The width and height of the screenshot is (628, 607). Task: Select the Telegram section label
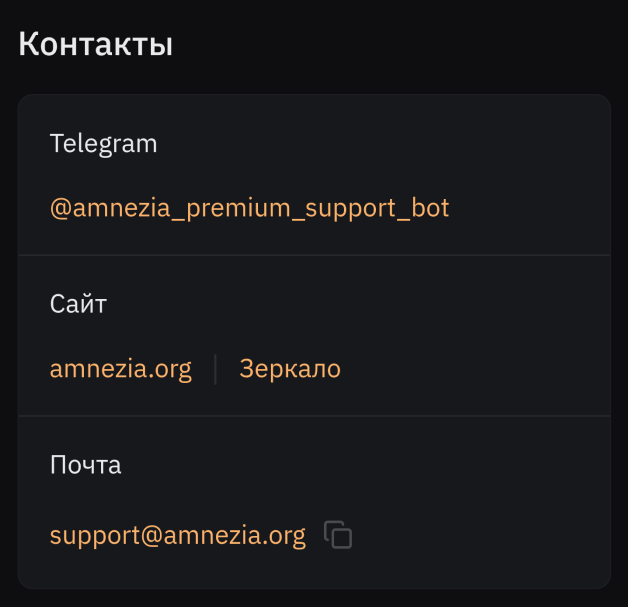click(104, 143)
